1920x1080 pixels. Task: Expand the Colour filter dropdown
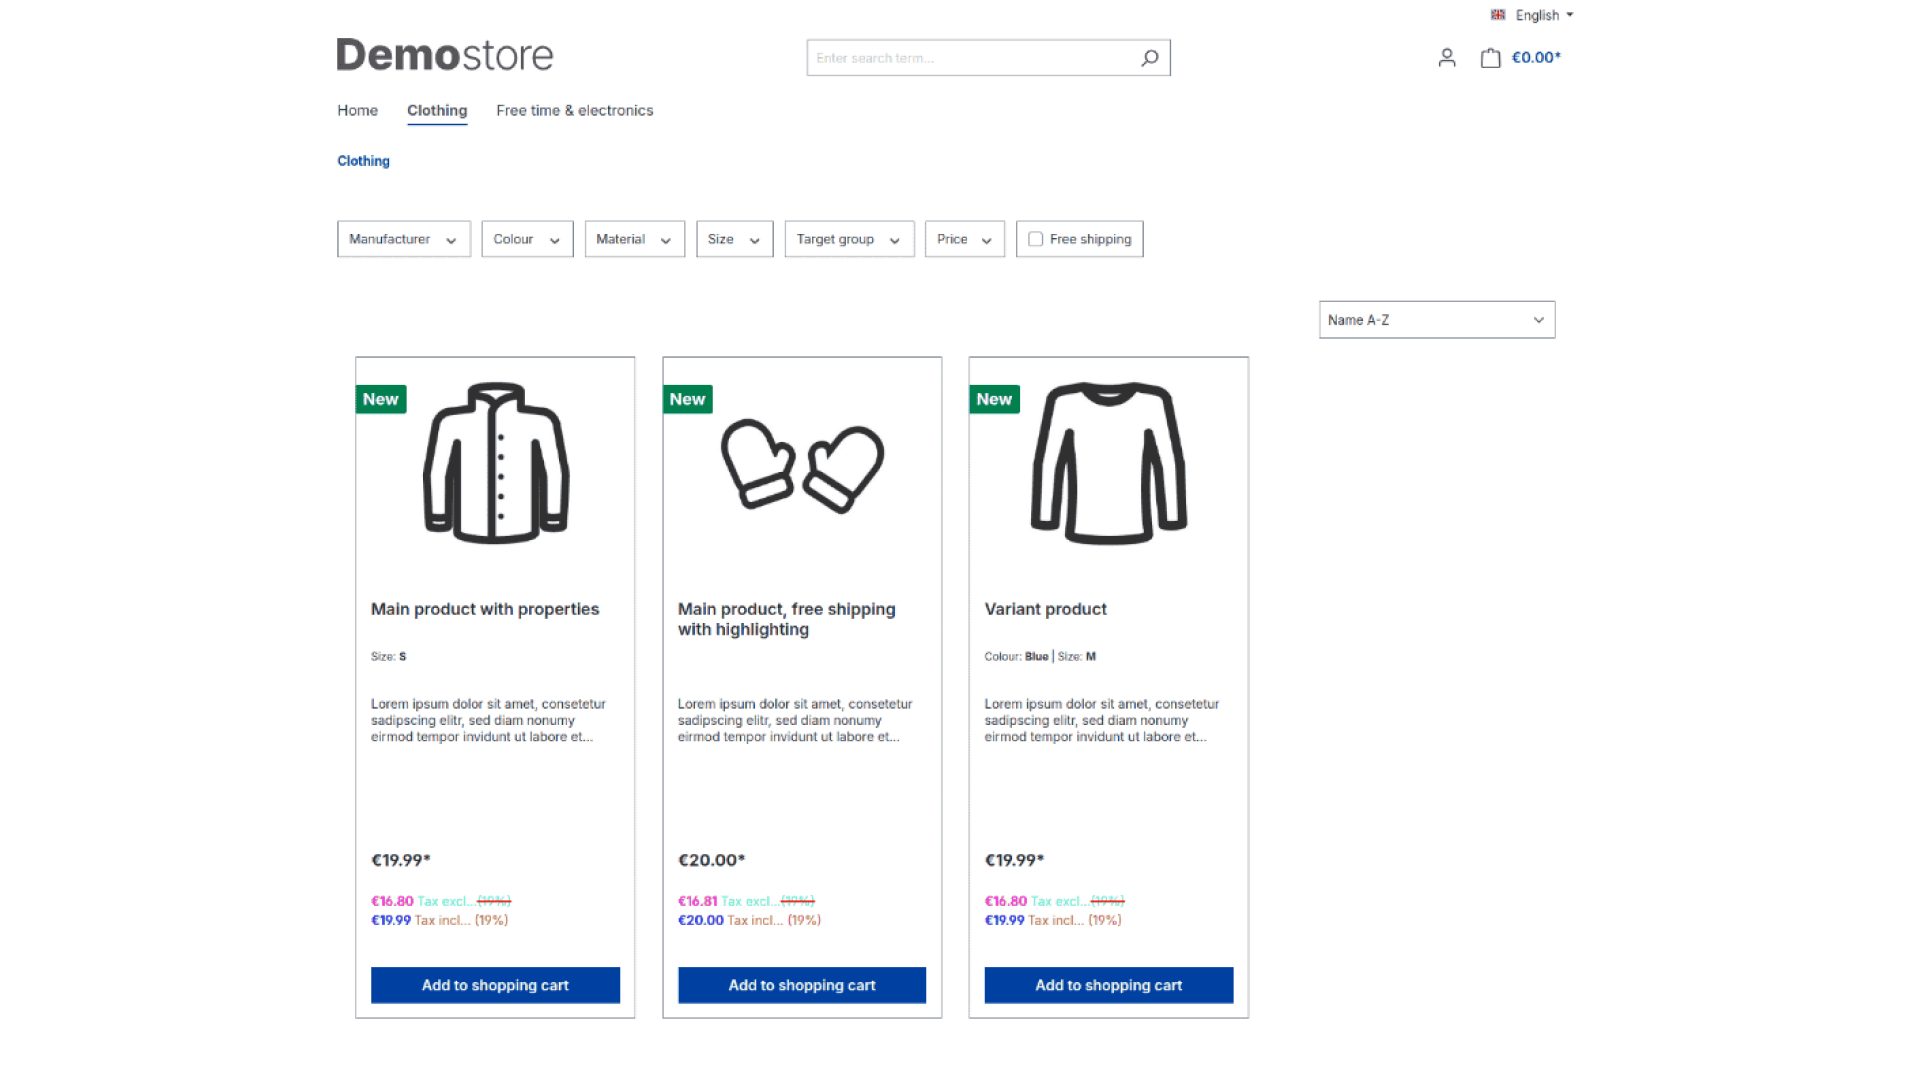pyautogui.click(x=527, y=239)
